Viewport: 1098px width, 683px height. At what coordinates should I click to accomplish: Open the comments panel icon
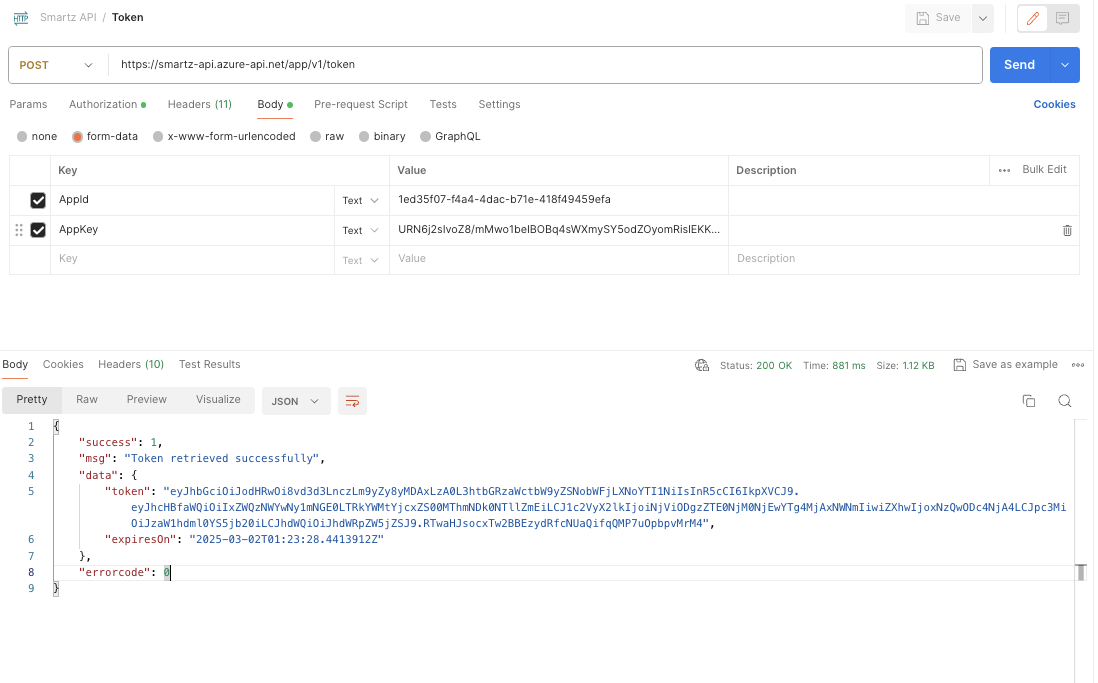click(1062, 18)
